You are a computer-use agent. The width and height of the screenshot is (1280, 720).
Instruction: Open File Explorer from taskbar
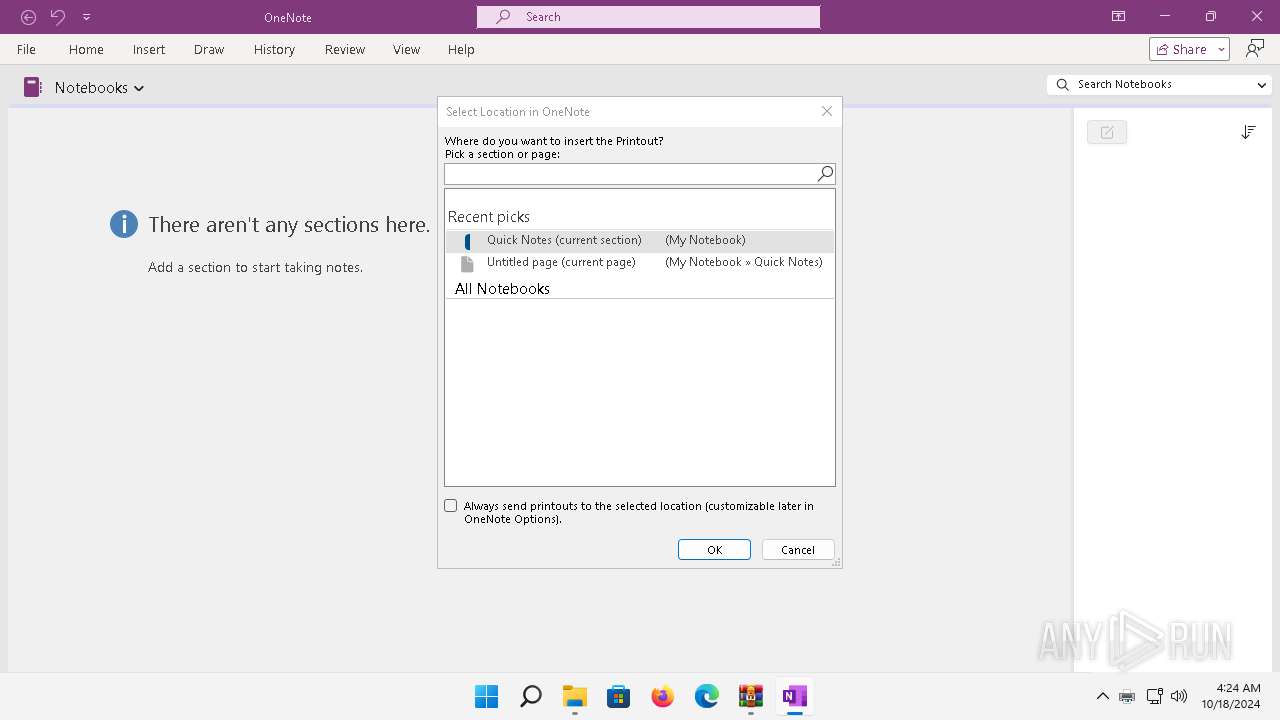pyautogui.click(x=575, y=696)
